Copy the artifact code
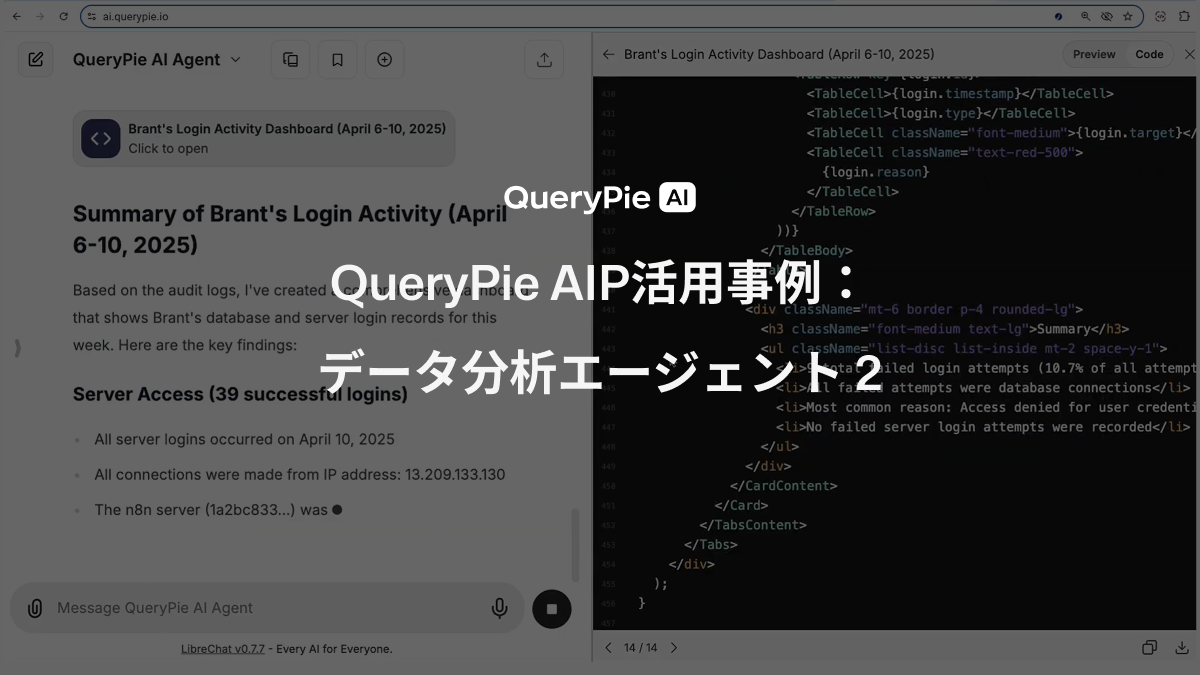Image resolution: width=1200 pixels, height=675 pixels. (1150, 648)
